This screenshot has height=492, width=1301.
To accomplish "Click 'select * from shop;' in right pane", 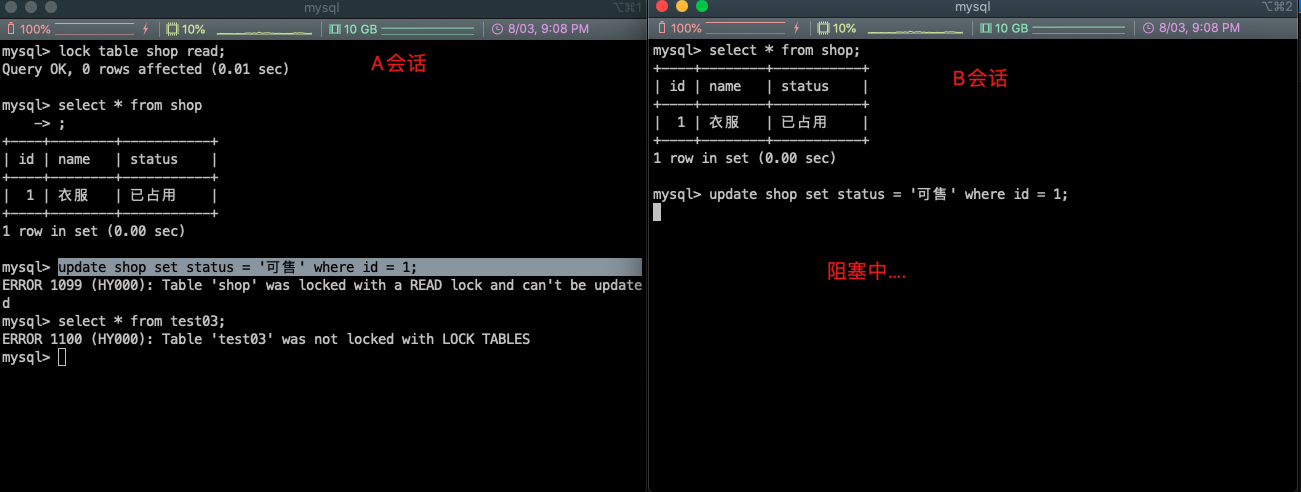I will point(785,50).
